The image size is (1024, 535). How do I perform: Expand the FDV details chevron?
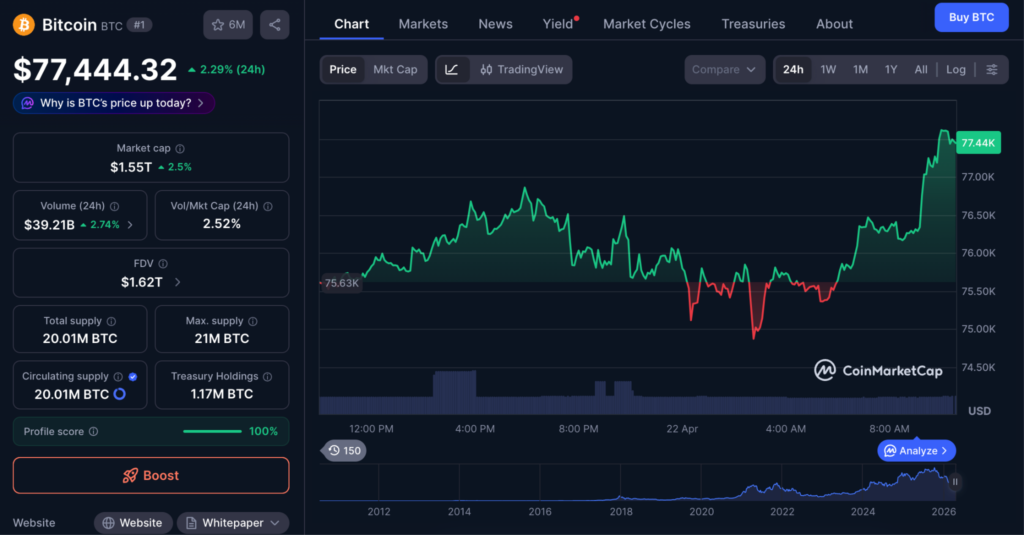point(178,282)
